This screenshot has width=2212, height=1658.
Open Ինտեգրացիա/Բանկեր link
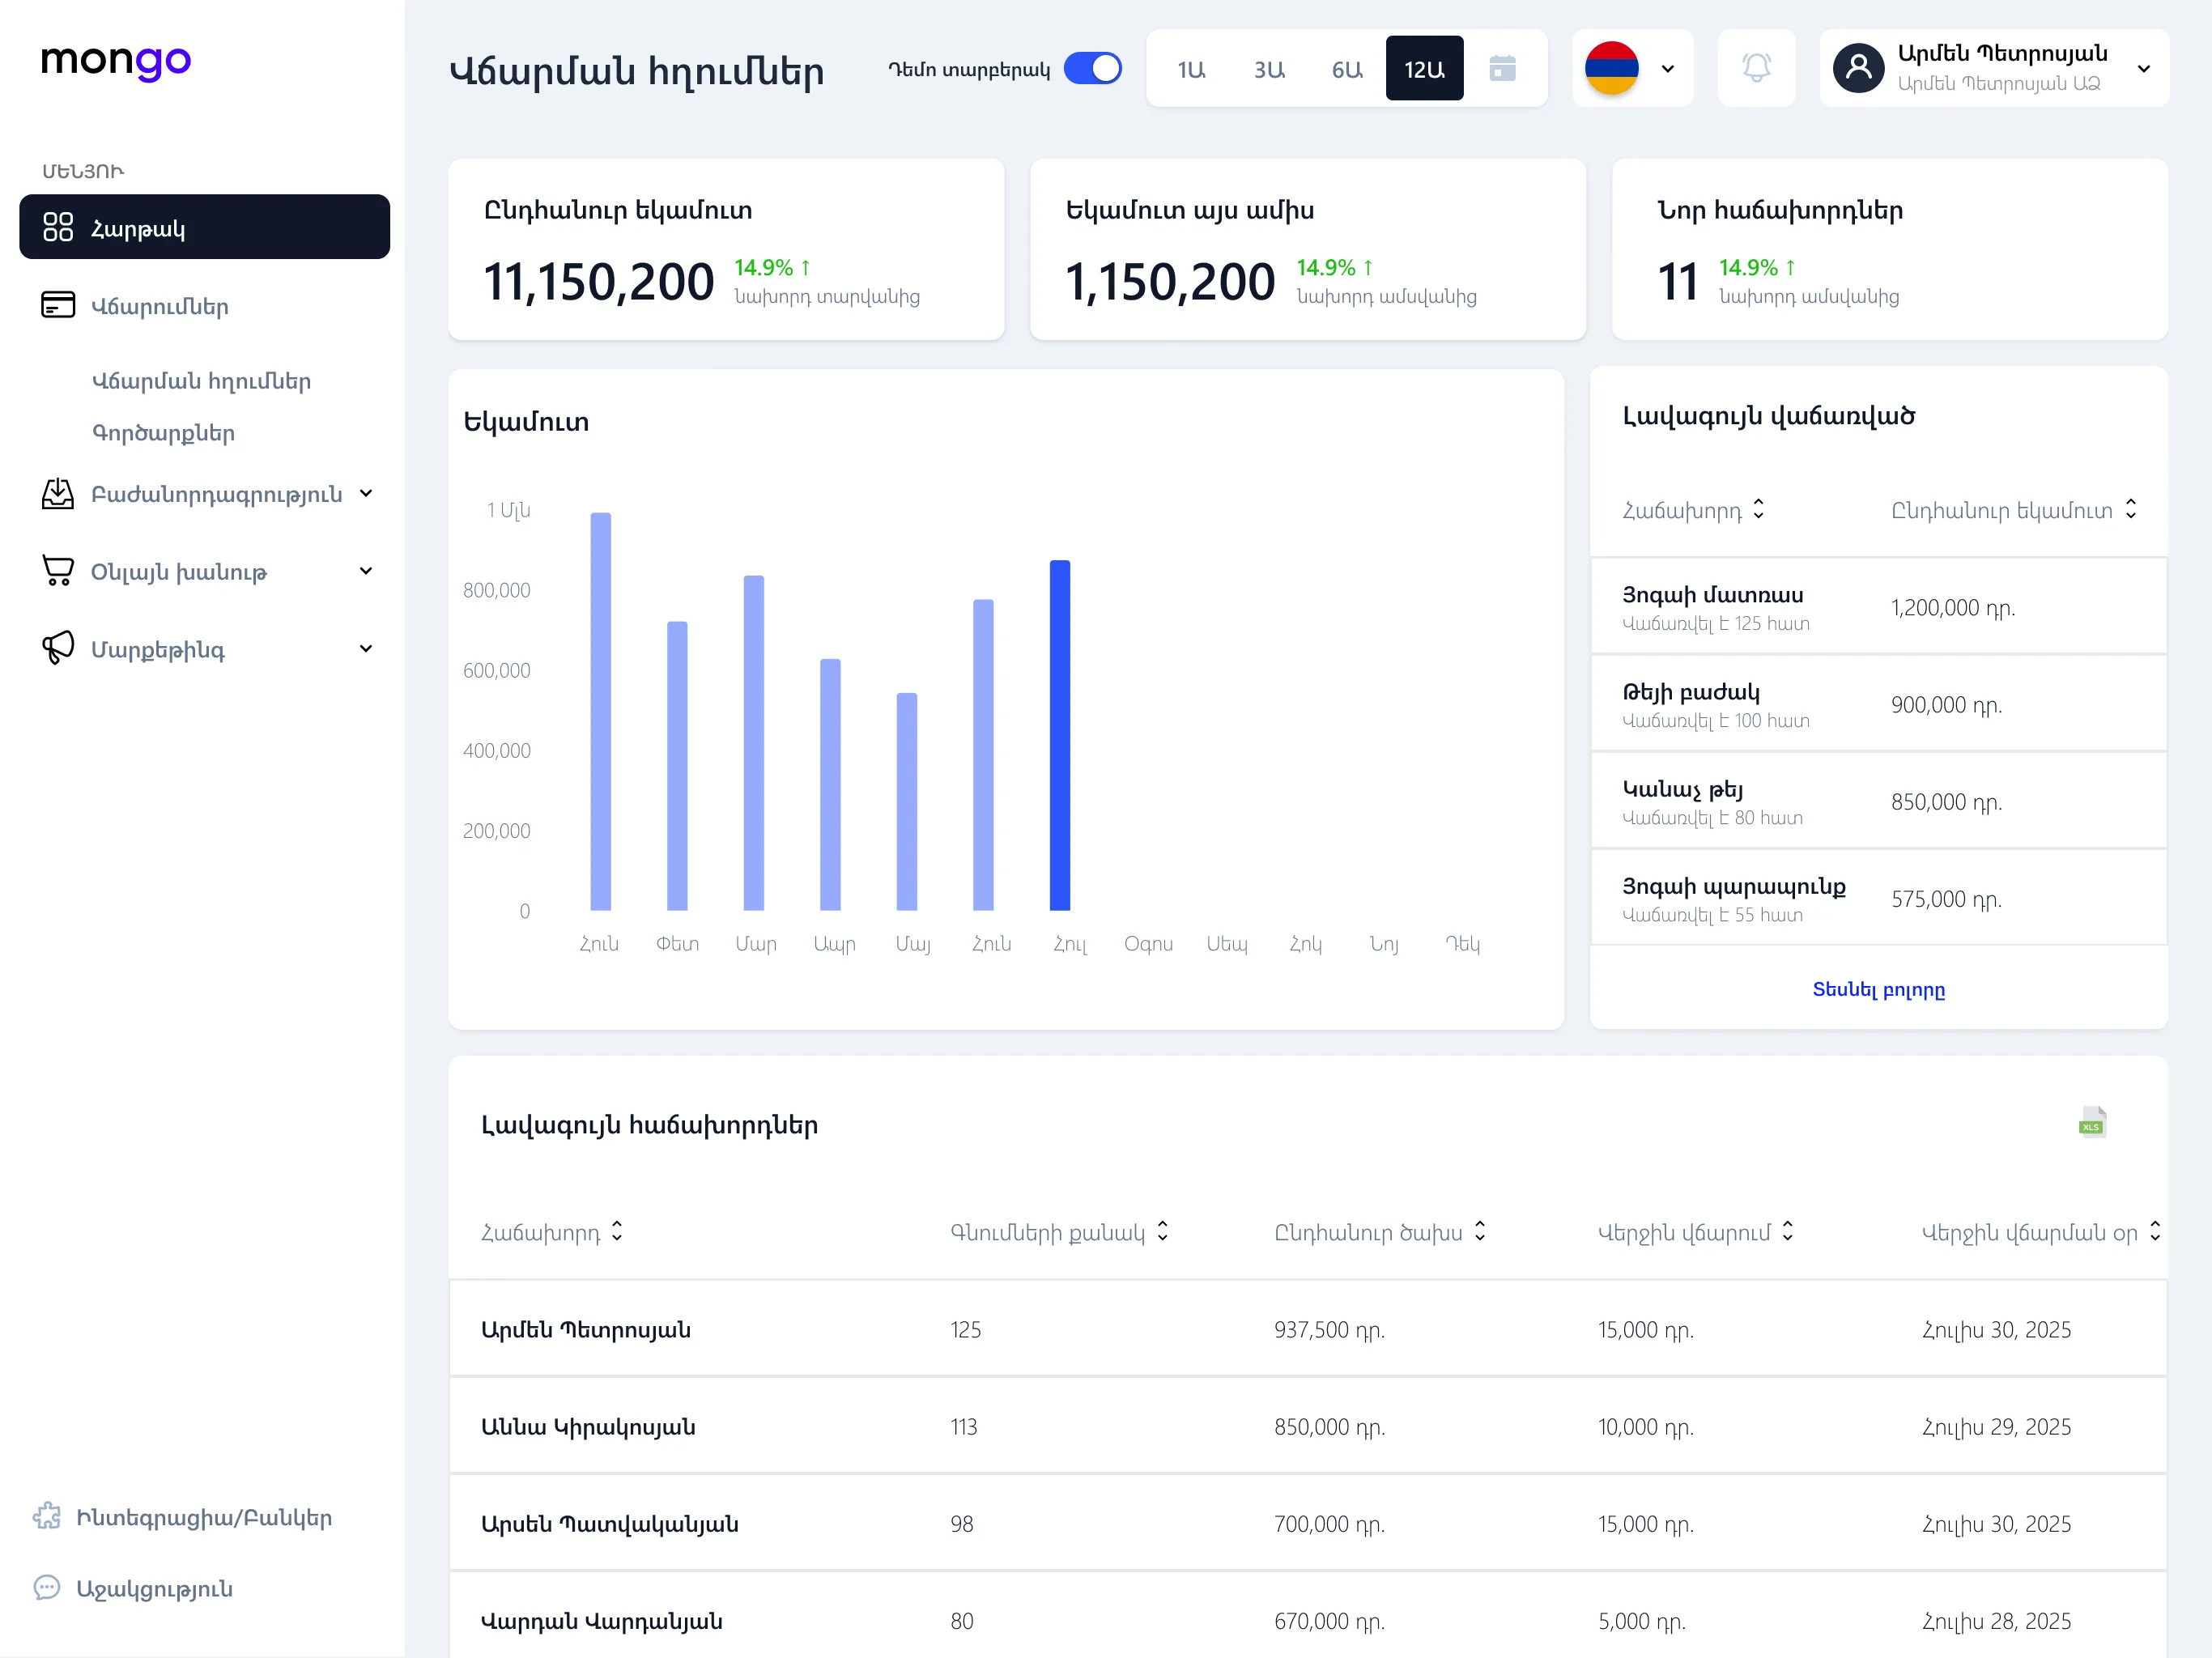coord(204,1517)
